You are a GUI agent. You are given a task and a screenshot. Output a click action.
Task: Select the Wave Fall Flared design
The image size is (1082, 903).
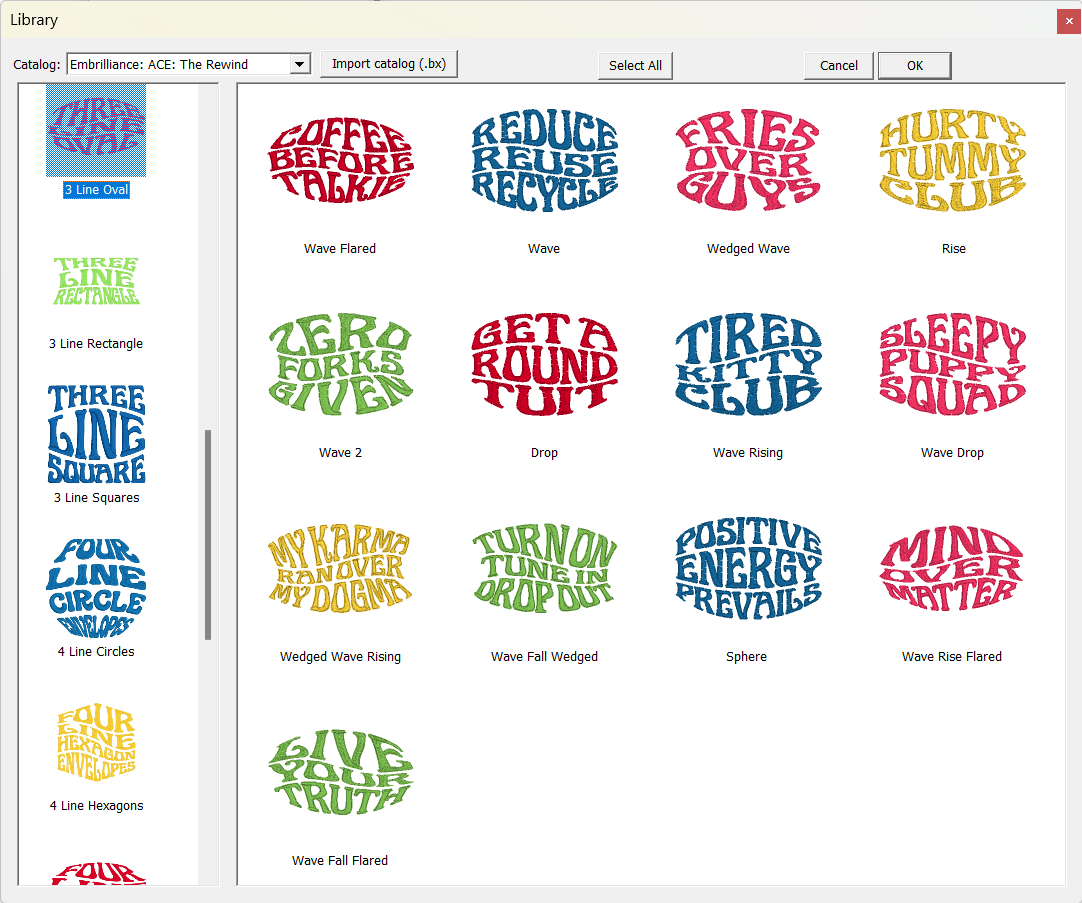[340, 772]
